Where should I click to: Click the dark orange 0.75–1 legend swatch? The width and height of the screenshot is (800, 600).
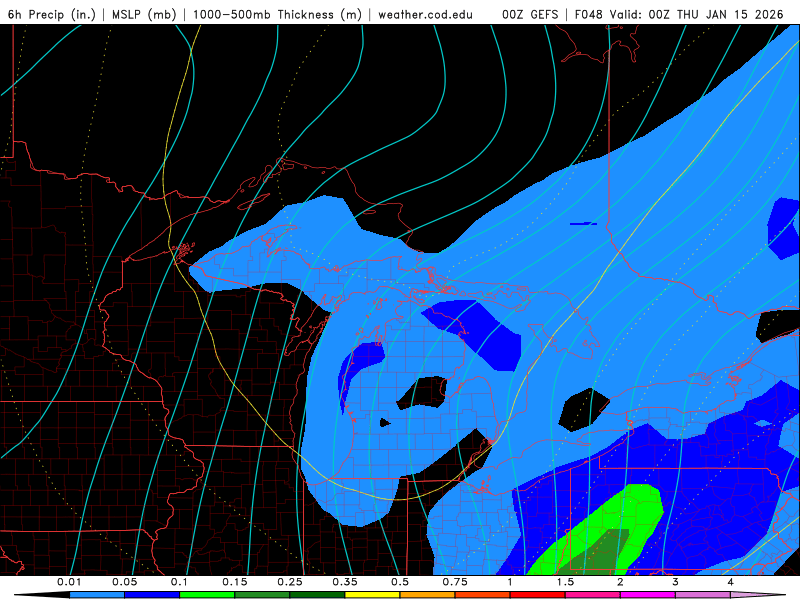tap(483, 595)
